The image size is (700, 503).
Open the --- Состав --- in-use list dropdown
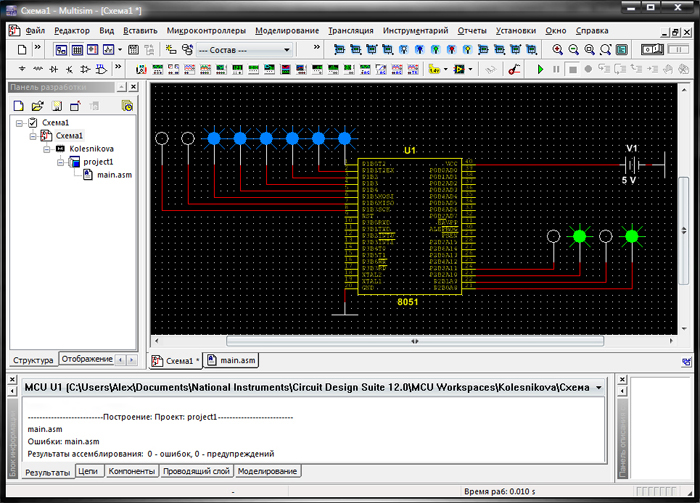pos(244,50)
